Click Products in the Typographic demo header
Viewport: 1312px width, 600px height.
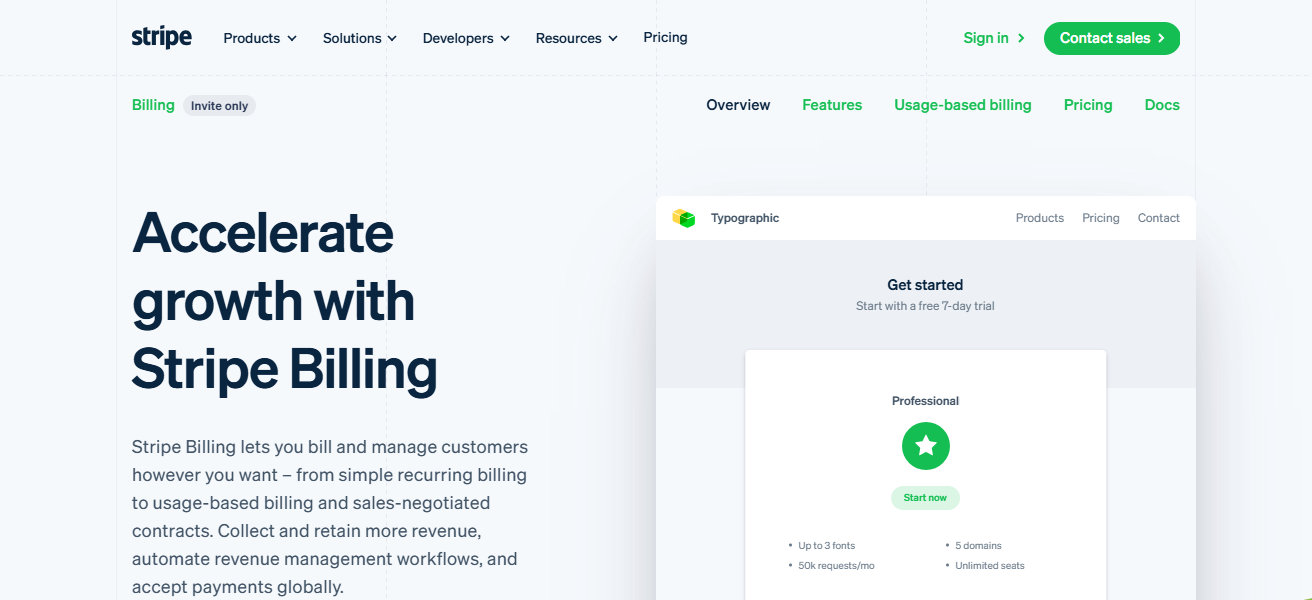click(x=1039, y=218)
